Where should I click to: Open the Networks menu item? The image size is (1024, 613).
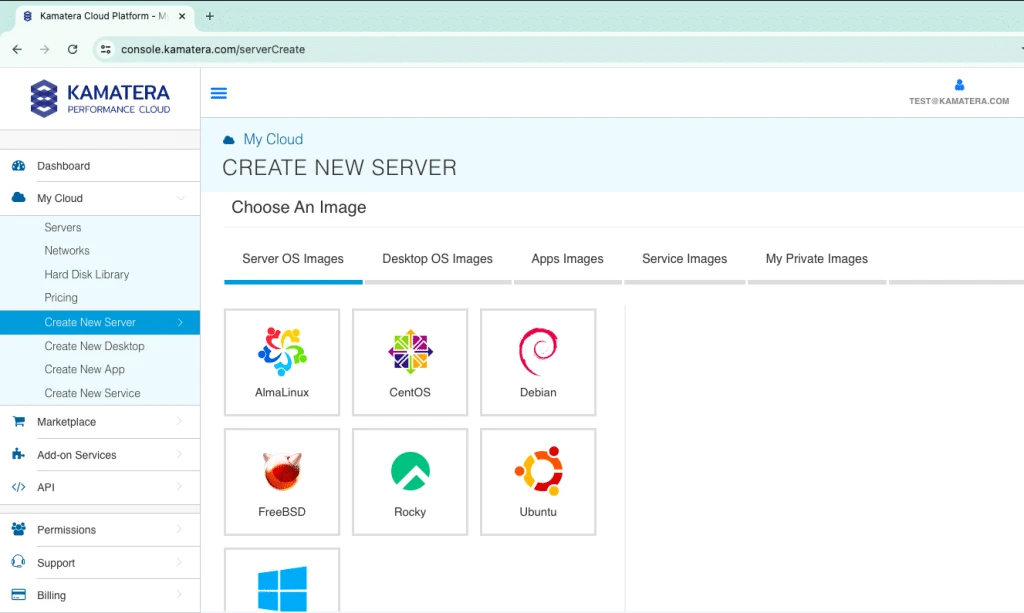tap(67, 251)
